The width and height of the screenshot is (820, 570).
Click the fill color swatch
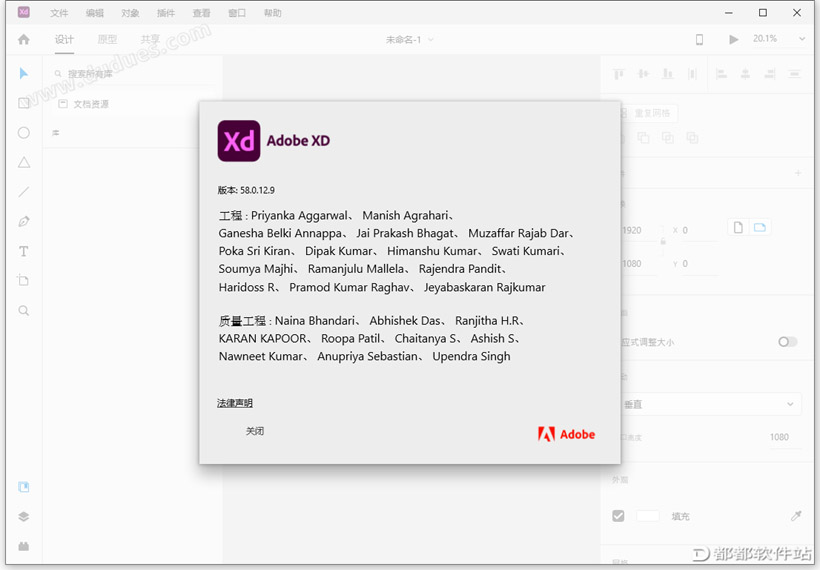point(647,516)
